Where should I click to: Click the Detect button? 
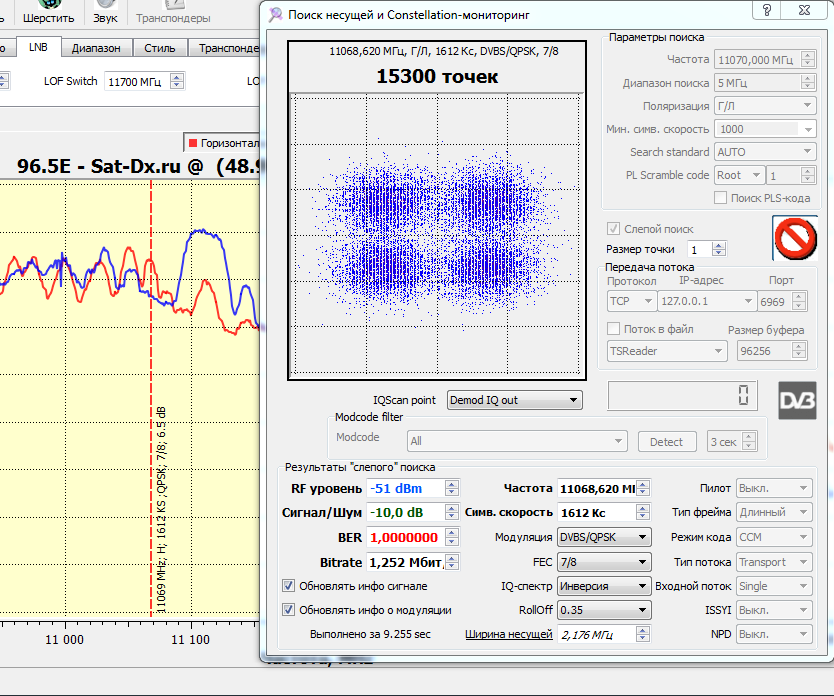pos(666,441)
